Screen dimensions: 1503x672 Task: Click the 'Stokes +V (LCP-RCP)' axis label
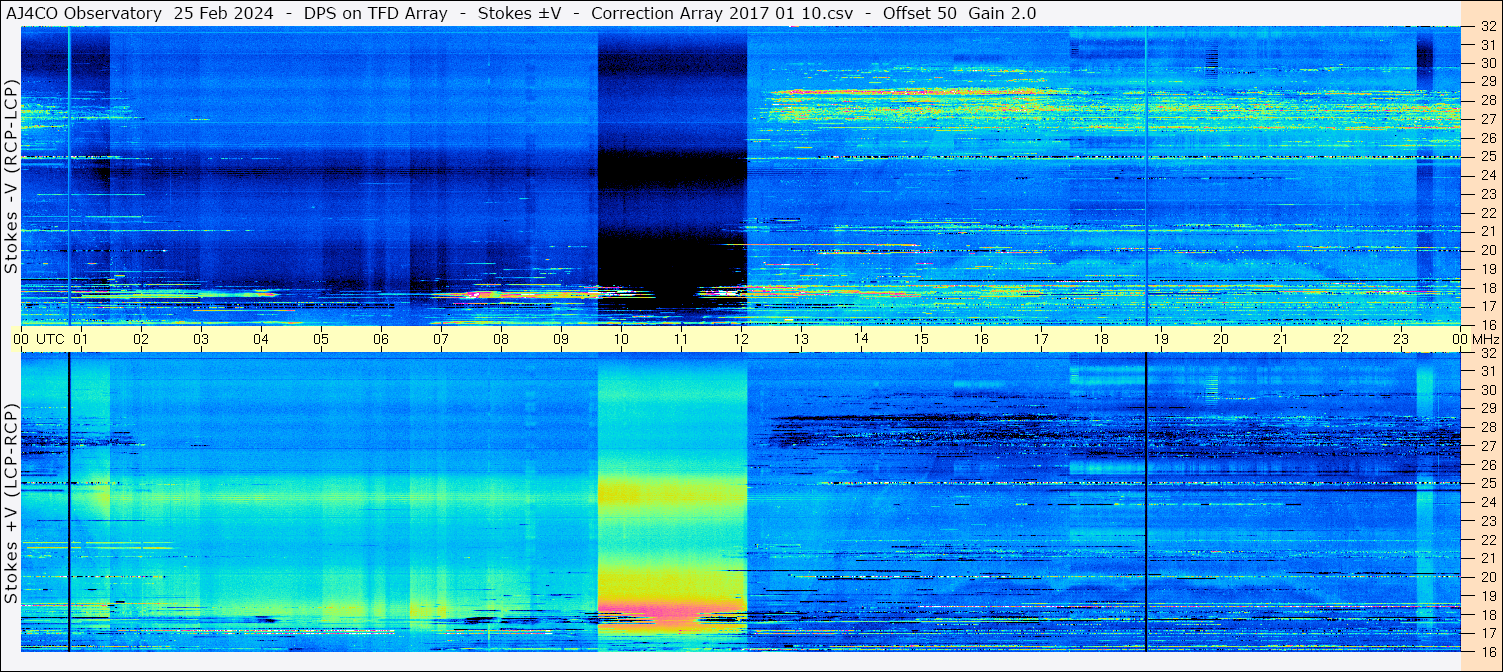11,505
